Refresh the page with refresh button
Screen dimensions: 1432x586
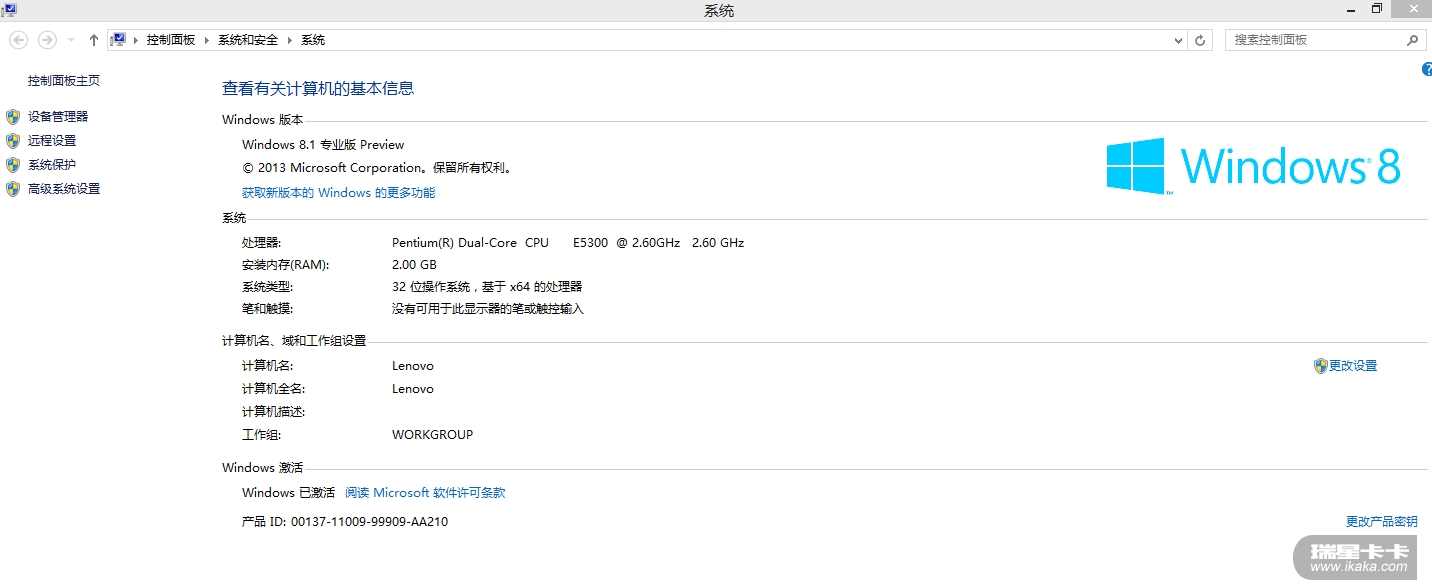point(1201,40)
